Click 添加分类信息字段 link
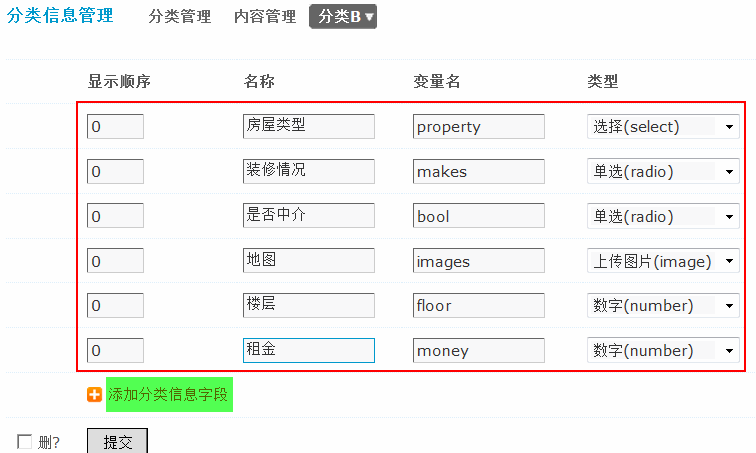The height and width of the screenshot is (453, 756). 169,395
